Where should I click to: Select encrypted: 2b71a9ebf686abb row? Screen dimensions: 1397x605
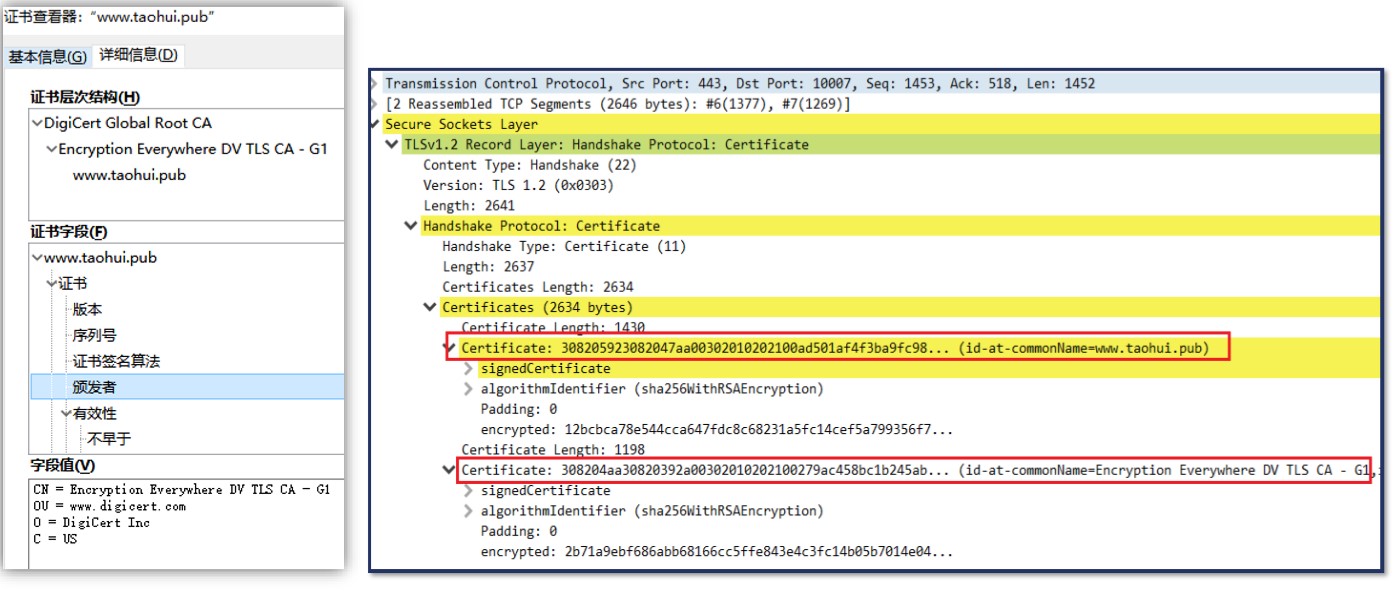pyautogui.click(x=717, y=552)
